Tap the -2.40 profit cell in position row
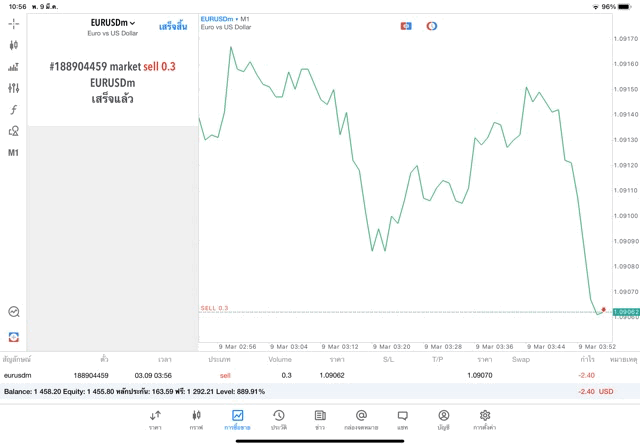Image resolution: width=640 pixels, height=447 pixels. coord(587,375)
